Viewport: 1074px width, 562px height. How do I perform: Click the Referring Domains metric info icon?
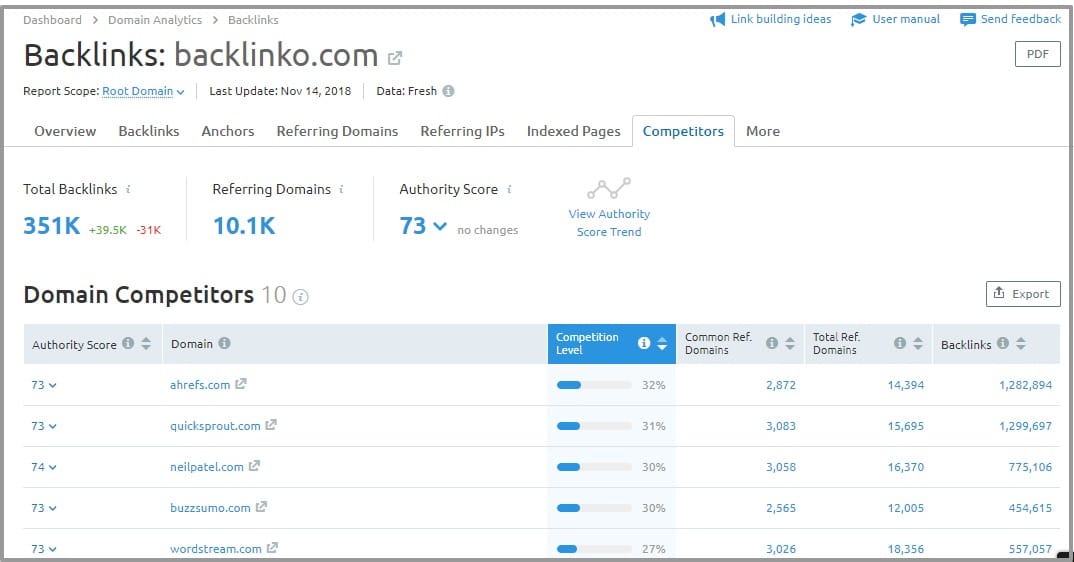[341, 189]
